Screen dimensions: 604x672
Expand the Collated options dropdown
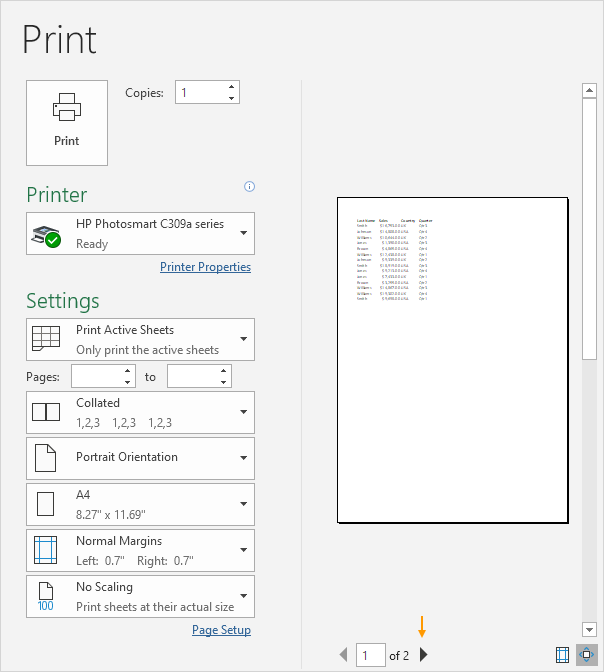[x=140, y=412]
